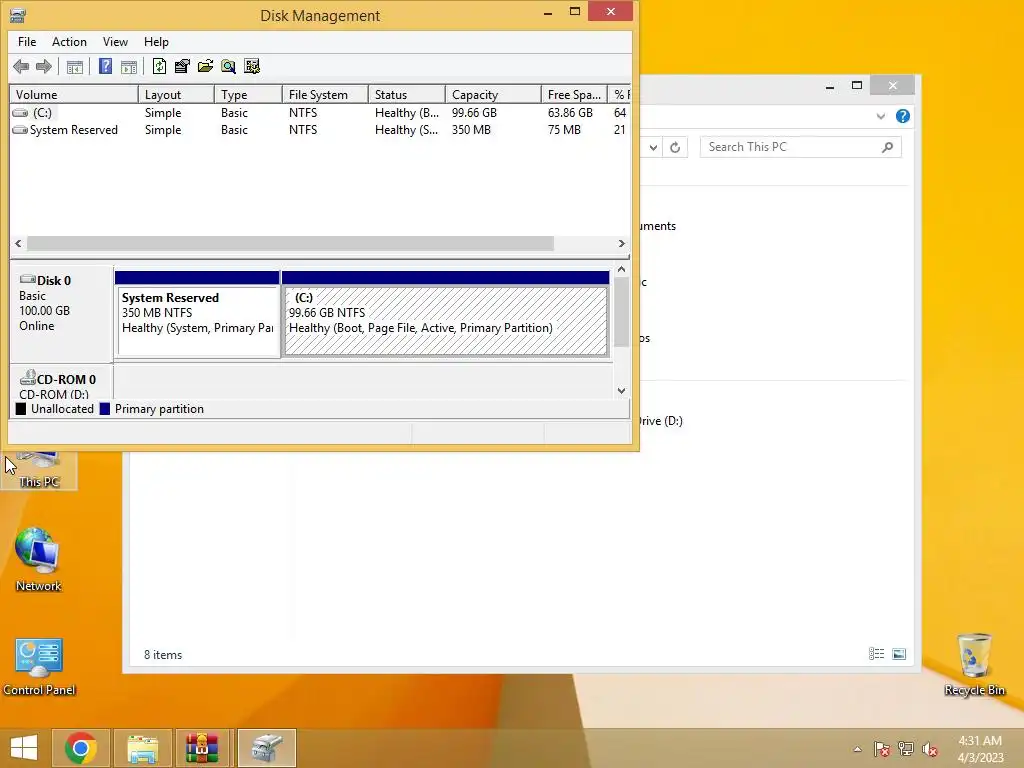The height and width of the screenshot is (768, 1024).
Task: Open the View menu
Action: (x=115, y=42)
